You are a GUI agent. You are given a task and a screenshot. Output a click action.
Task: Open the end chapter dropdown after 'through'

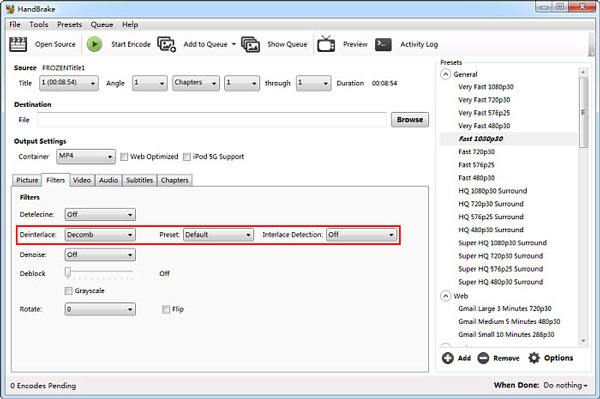tap(313, 83)
